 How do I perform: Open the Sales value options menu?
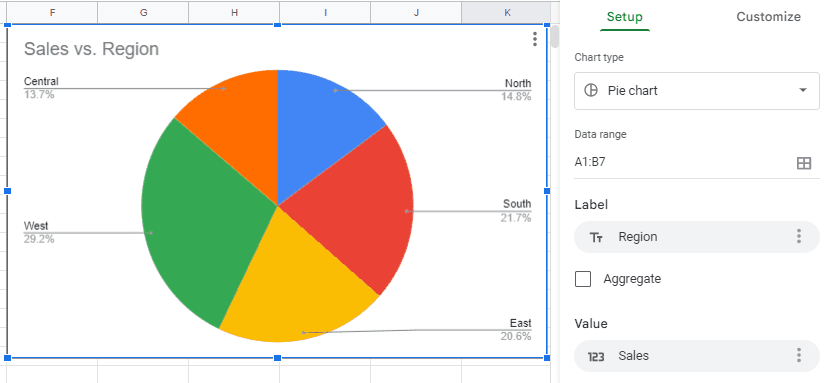click(798, 356)
